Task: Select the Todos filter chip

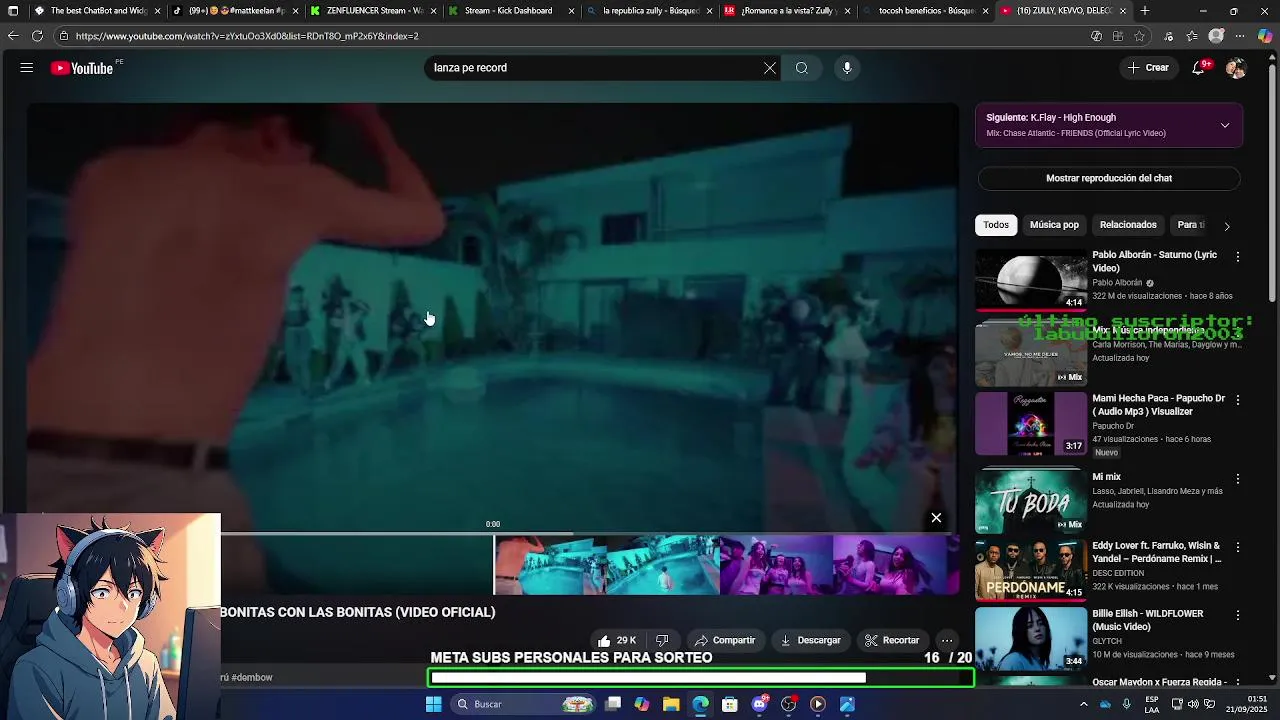Action: point(996,225)
